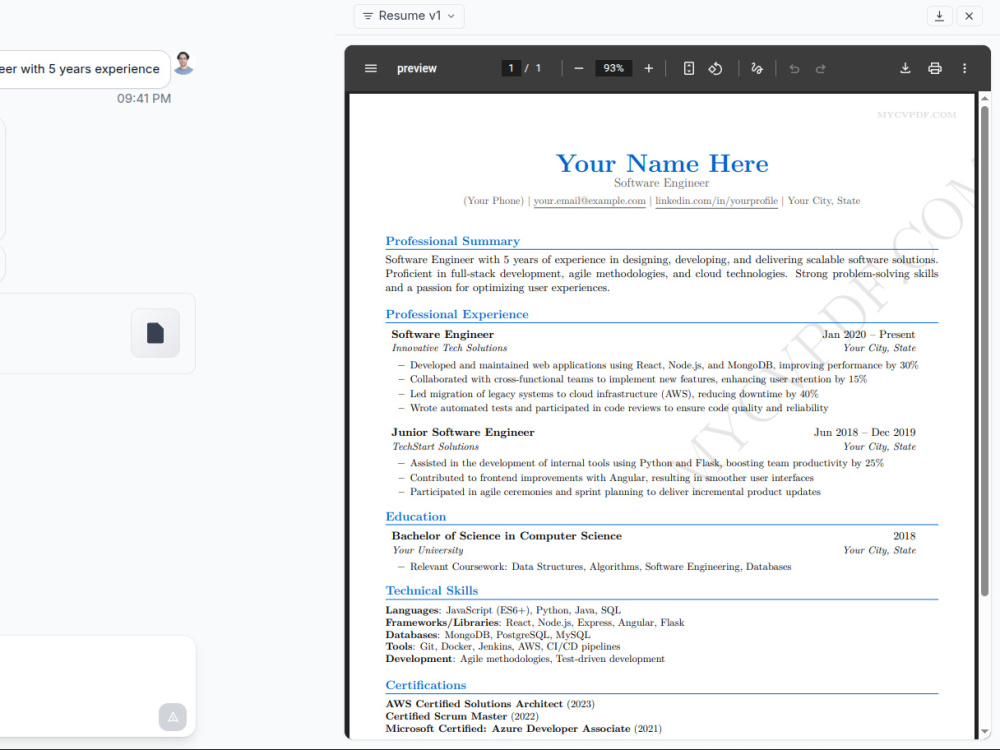Click 'AWS Certified Solutions Architect' certification
The width and height of the screenshot is (1000, 750).
pyautogui.click(x=474, y=704)
